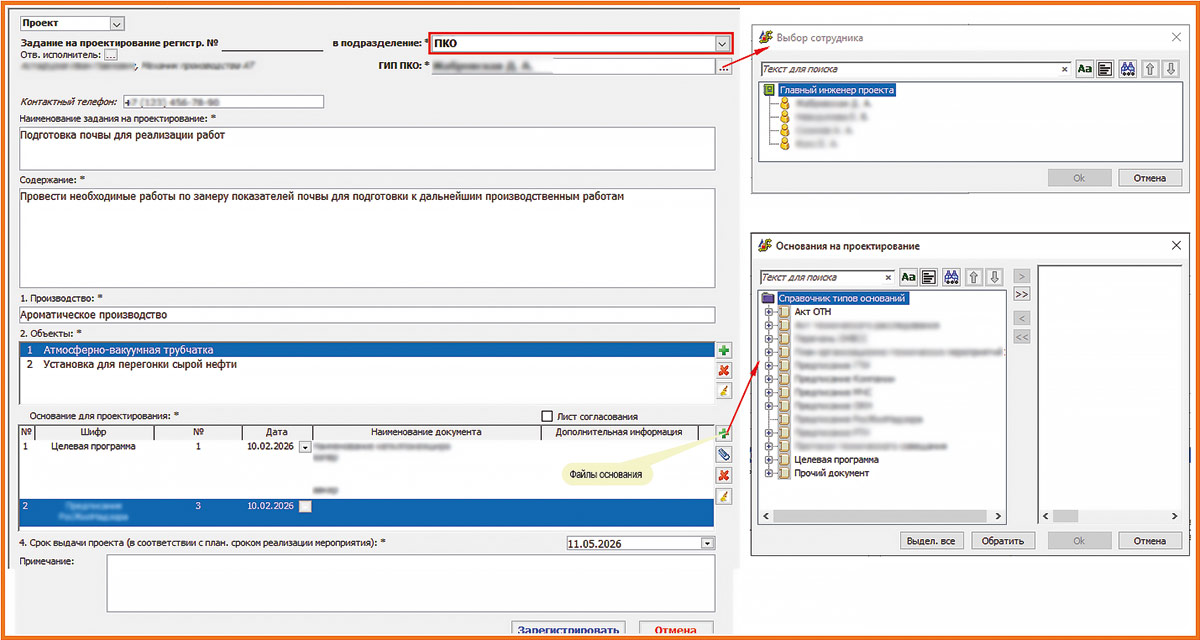Open the подразделение ПКО dropdown

click(x=721, y=44)
